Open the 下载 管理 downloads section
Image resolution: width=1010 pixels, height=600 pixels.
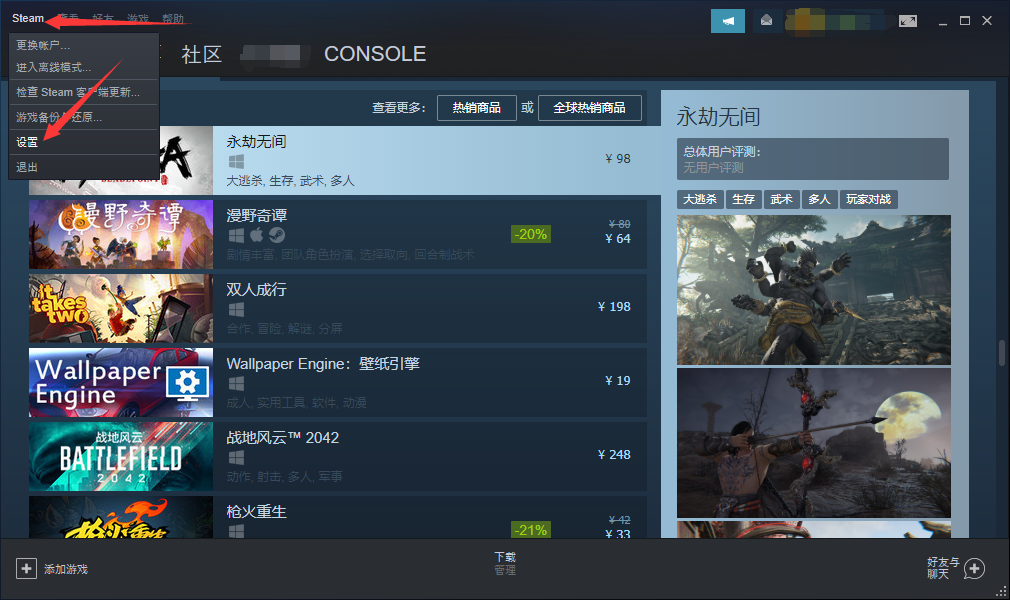(x=505, y=563)
